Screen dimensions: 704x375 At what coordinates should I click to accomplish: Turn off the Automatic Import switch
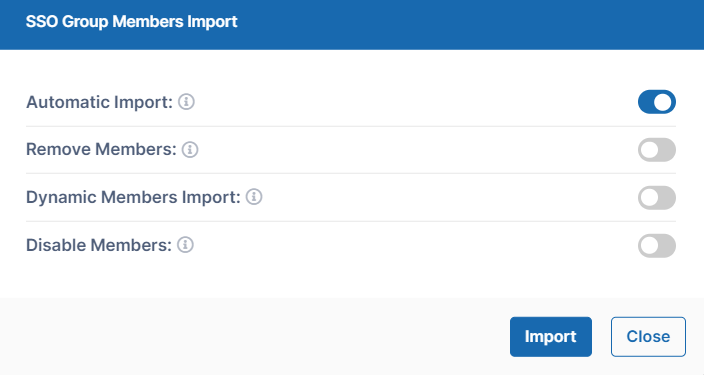(657, 102)
